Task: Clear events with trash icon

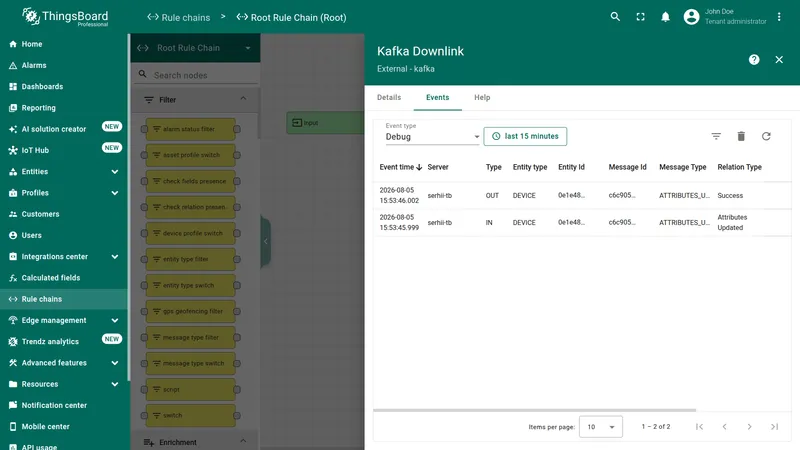Action: tap(741, 136)
